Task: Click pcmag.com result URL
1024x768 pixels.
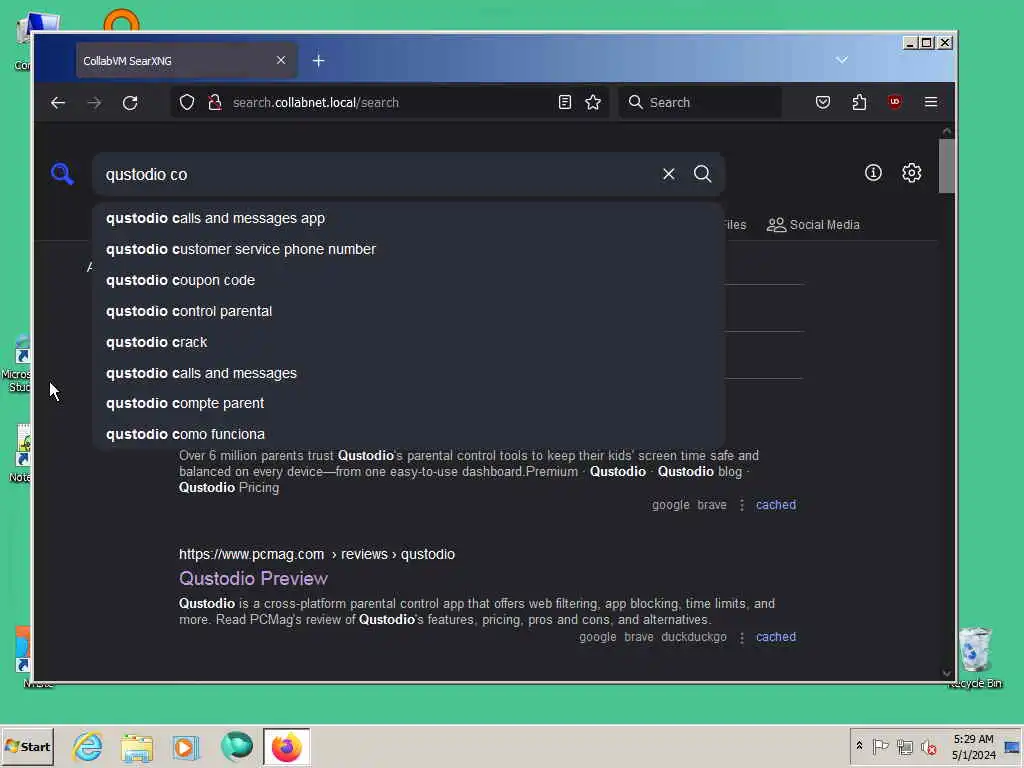Action: coord(317,554)
